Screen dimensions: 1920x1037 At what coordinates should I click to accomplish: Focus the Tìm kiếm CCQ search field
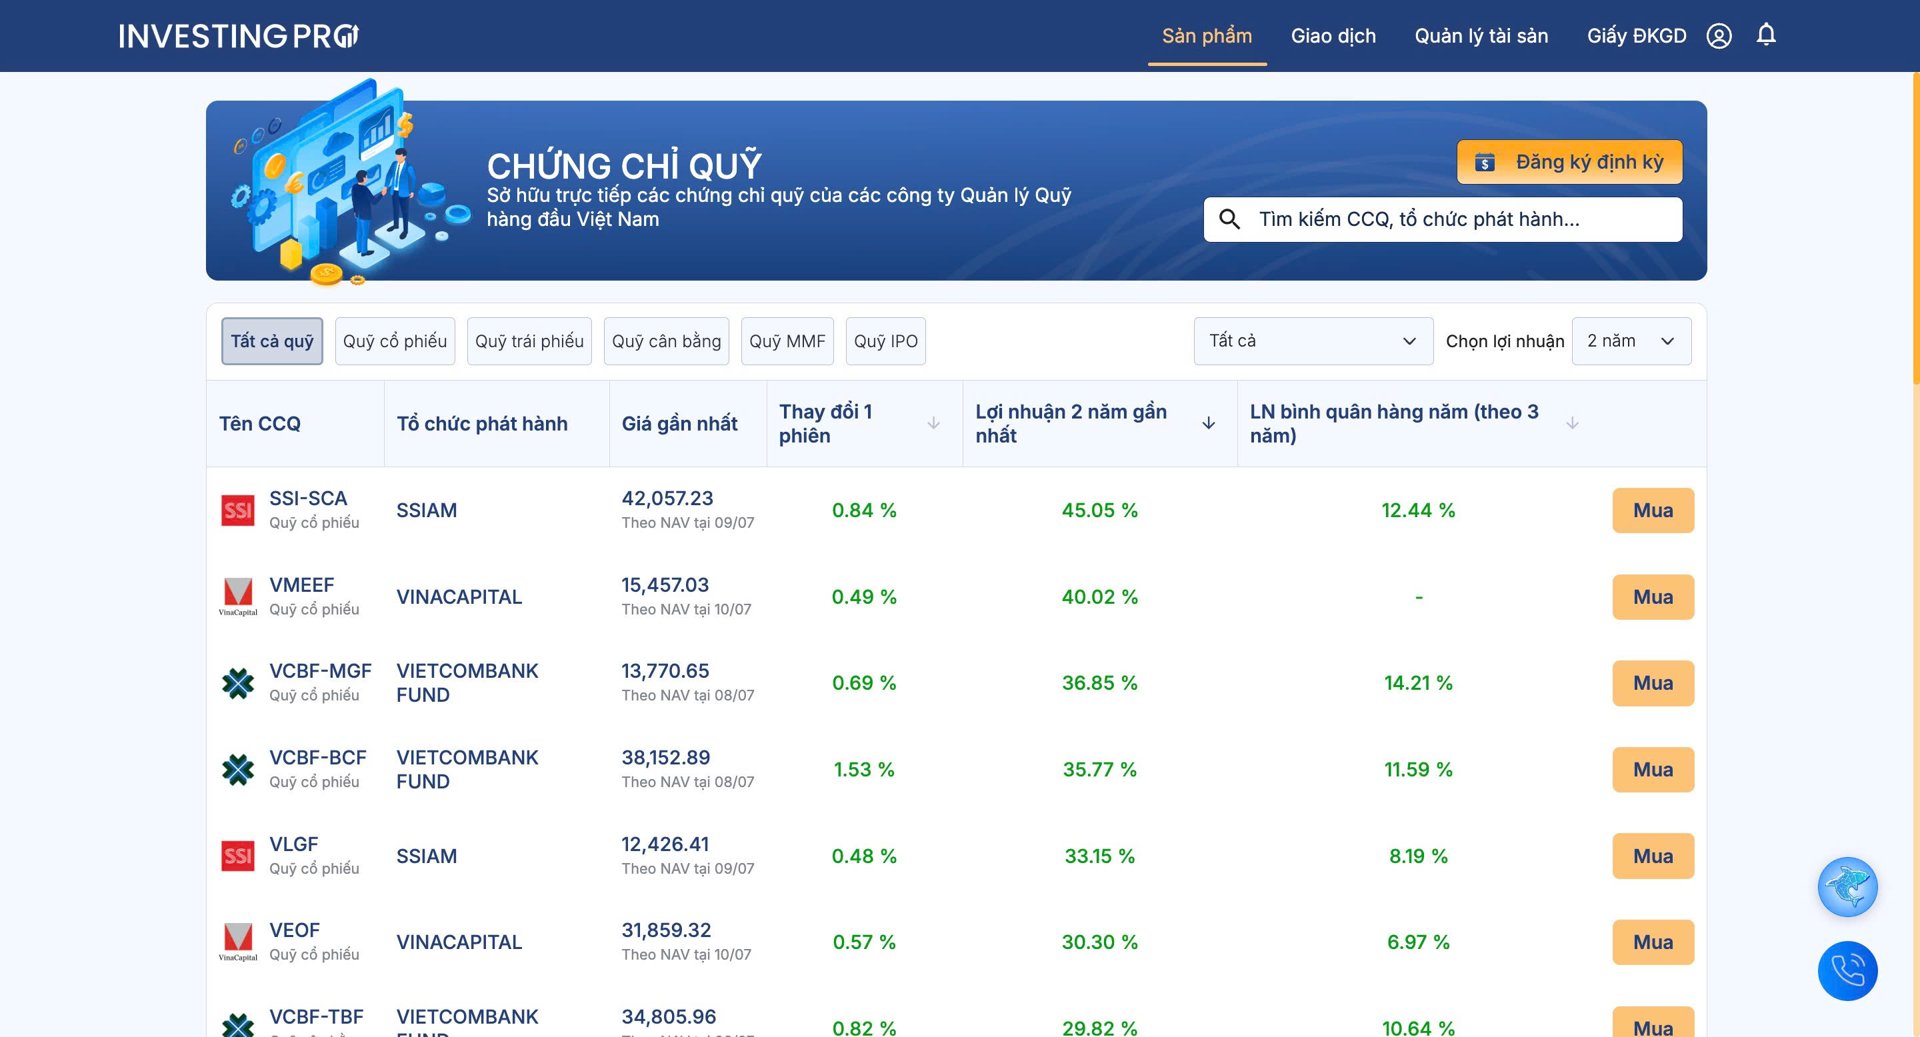coord(1442,219)
